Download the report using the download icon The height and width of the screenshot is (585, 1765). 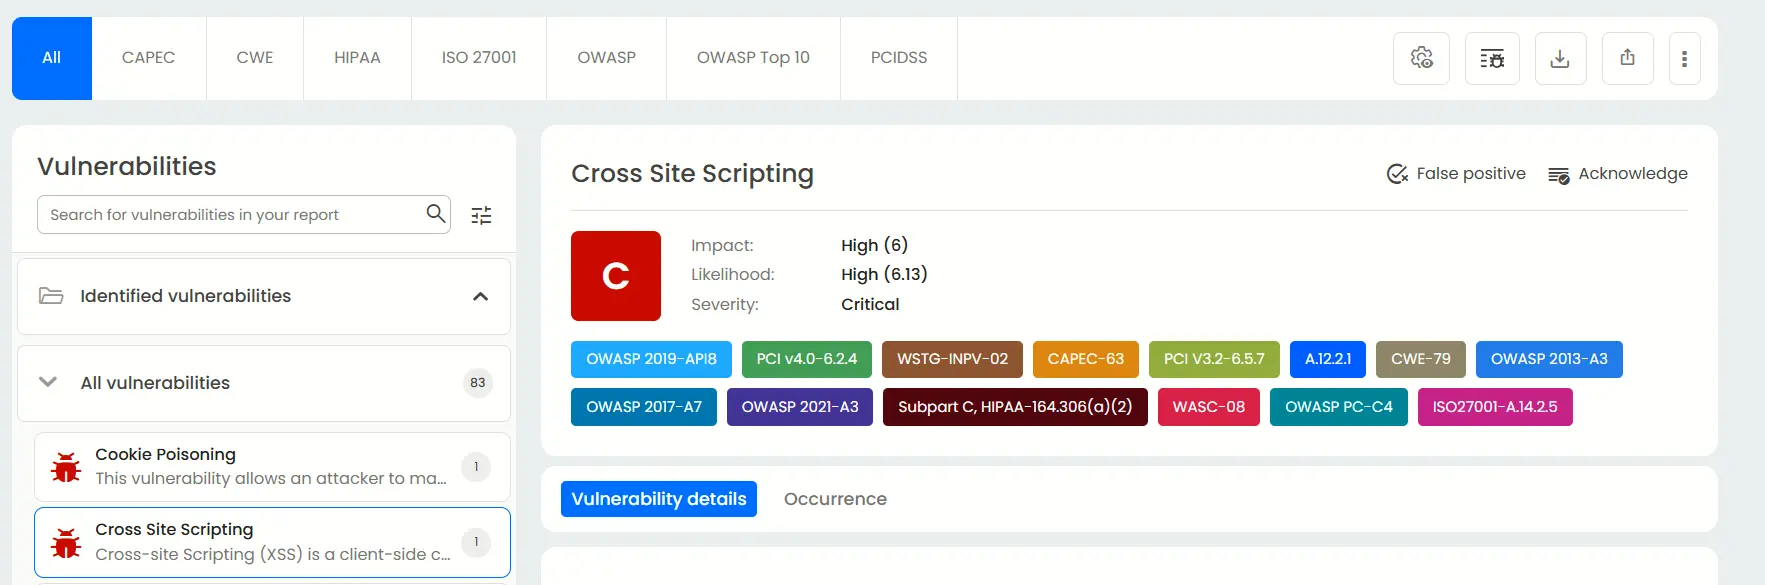[1560, 58]
